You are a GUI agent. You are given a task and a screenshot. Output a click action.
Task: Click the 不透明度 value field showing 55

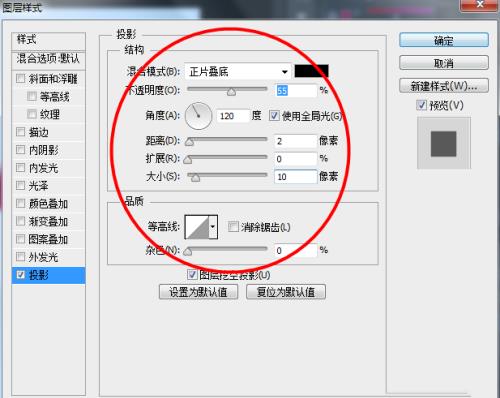coord(295,90)
